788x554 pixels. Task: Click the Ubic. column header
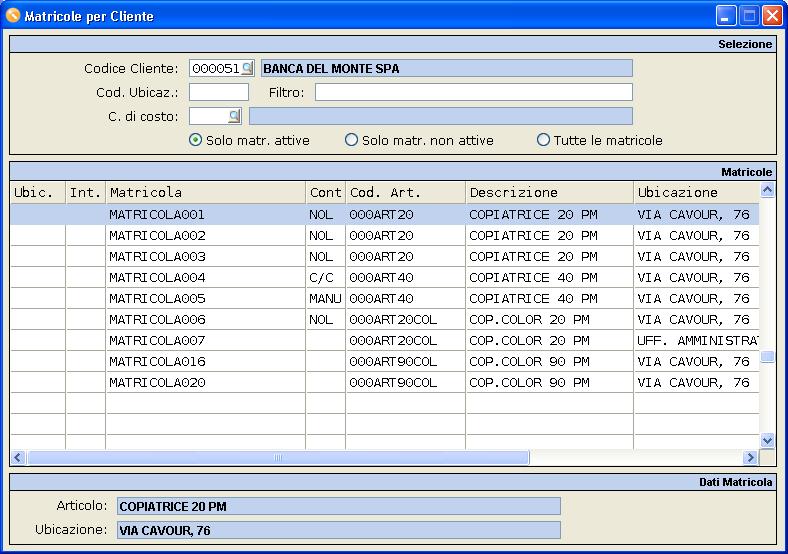tap(38, 192)
